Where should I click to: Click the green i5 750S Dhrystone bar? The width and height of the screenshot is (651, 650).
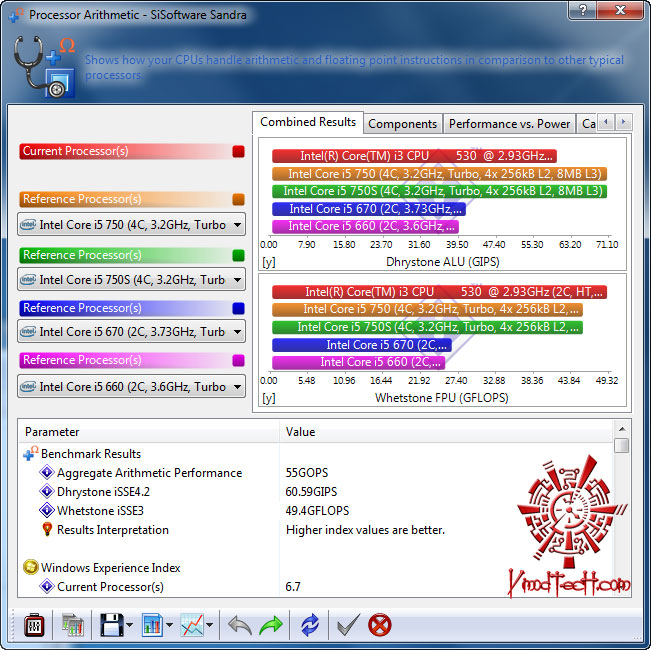(439, 191)
